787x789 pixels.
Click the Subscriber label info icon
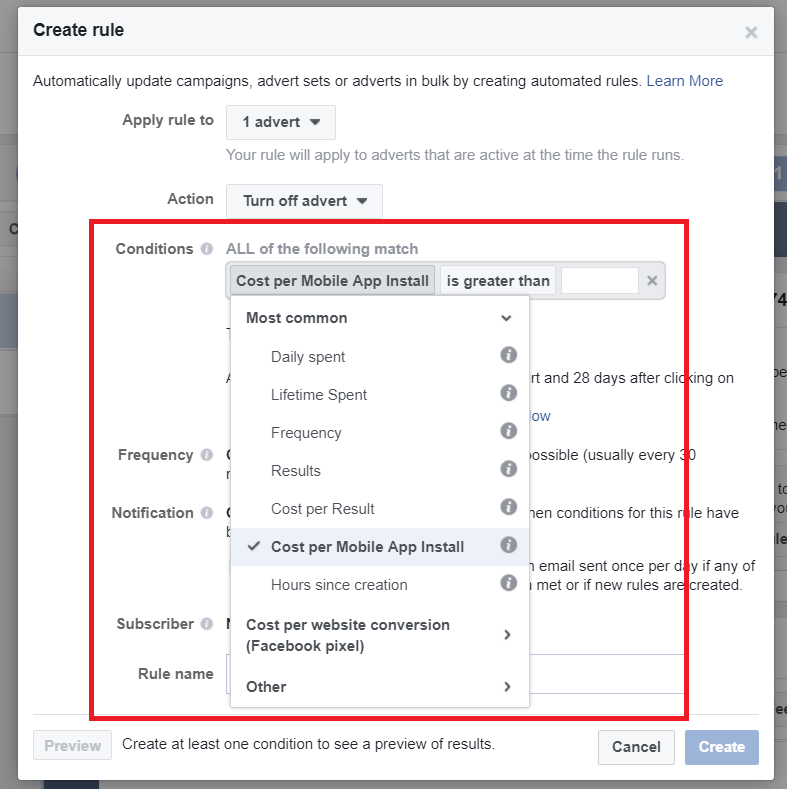tap(207, 624)
